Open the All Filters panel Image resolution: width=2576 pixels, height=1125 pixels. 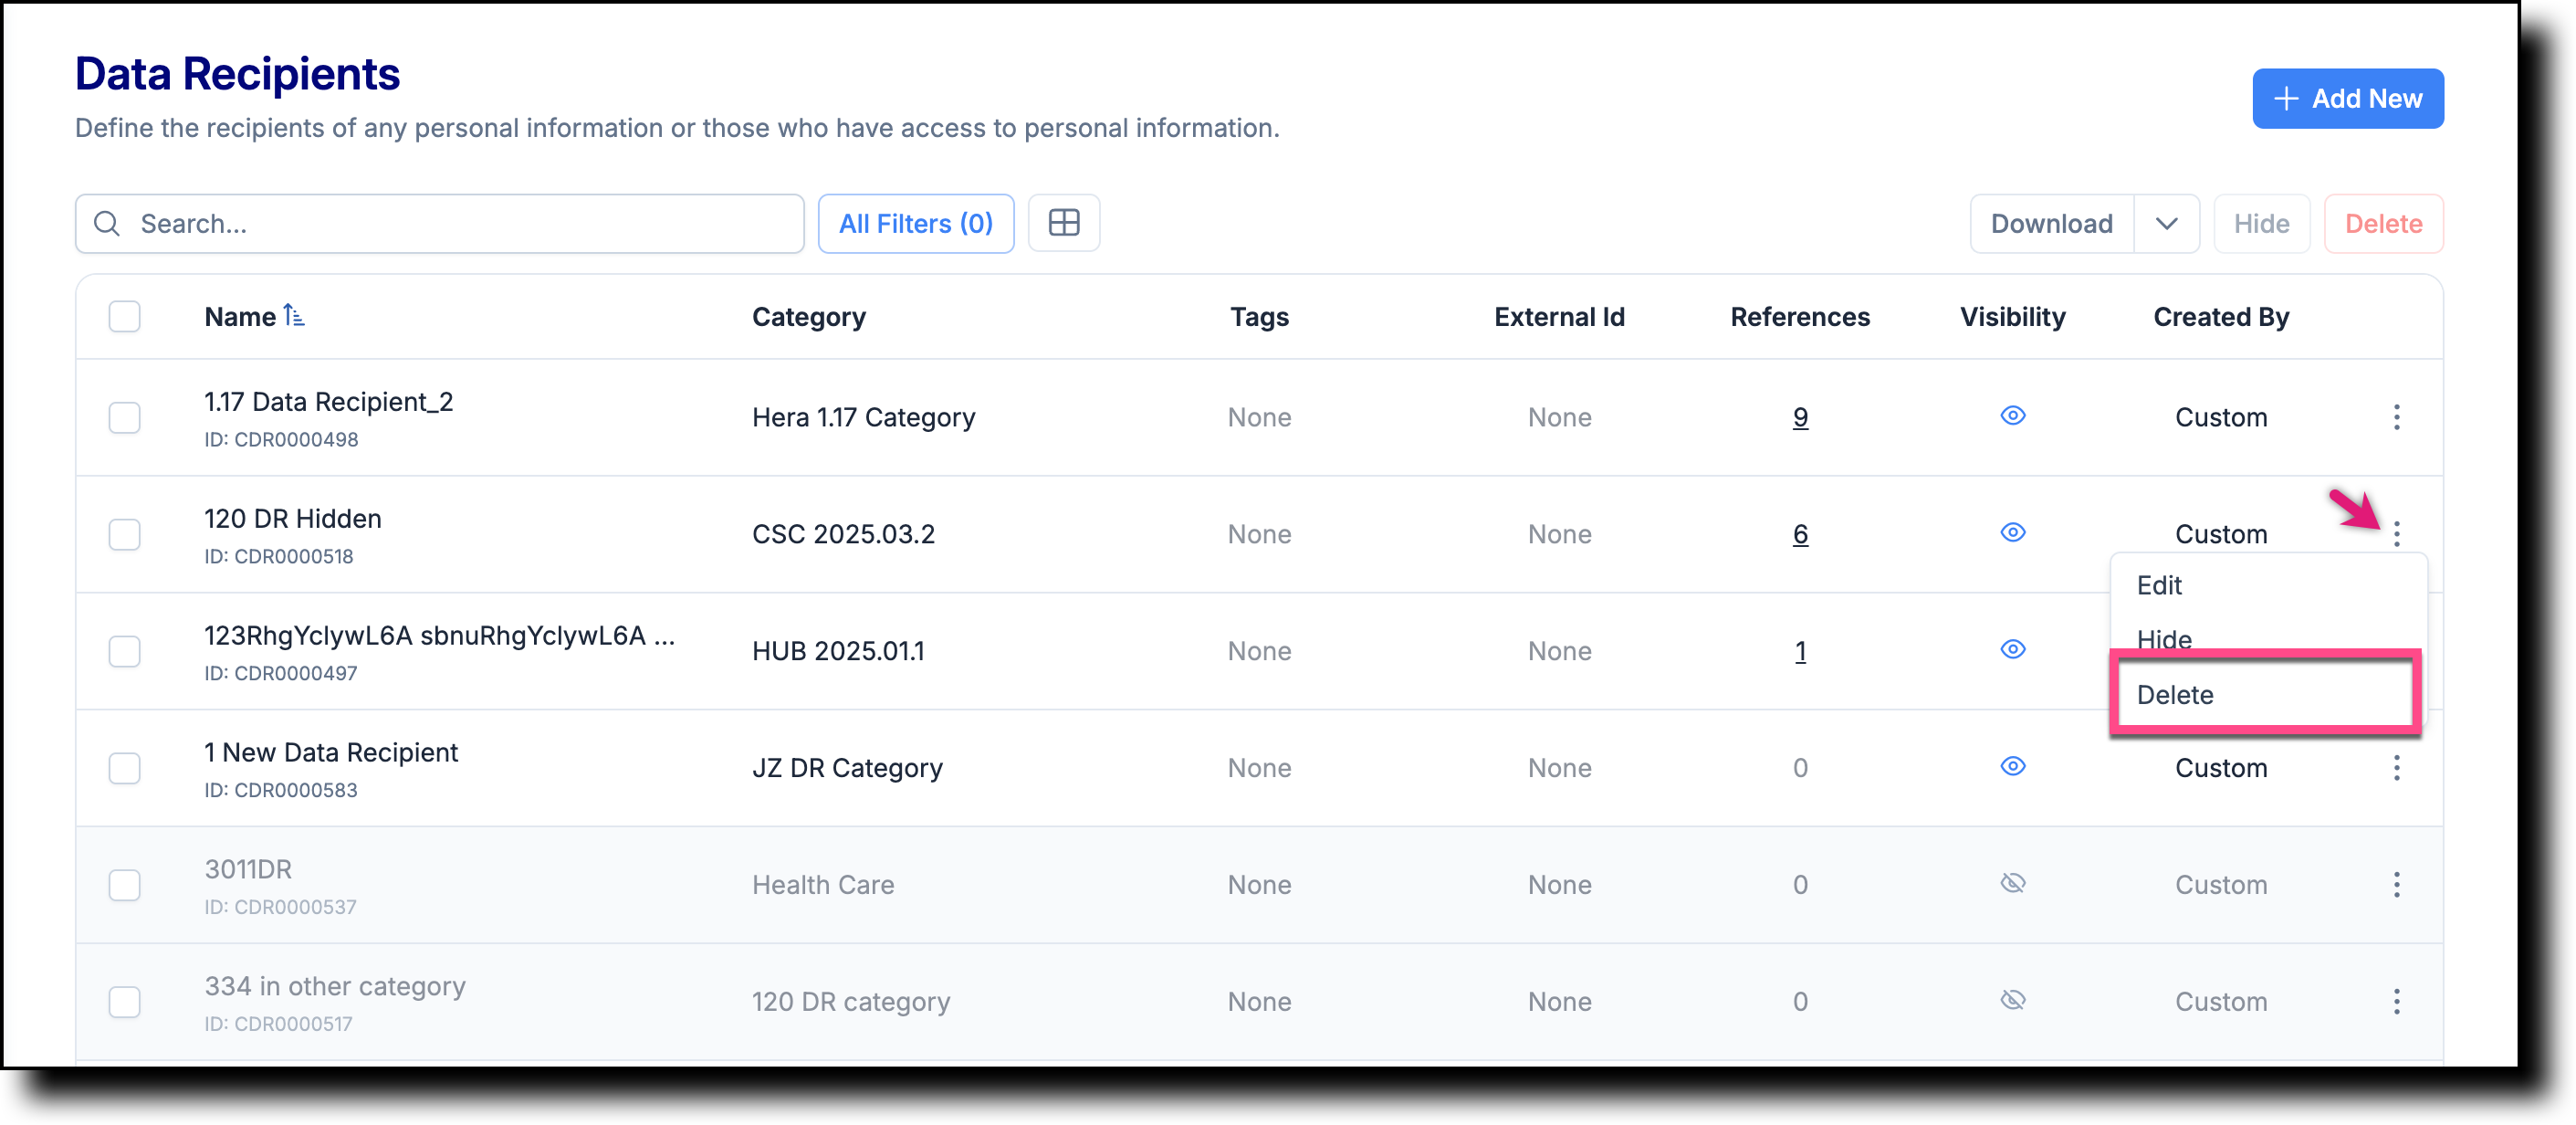tap(915, 223)
